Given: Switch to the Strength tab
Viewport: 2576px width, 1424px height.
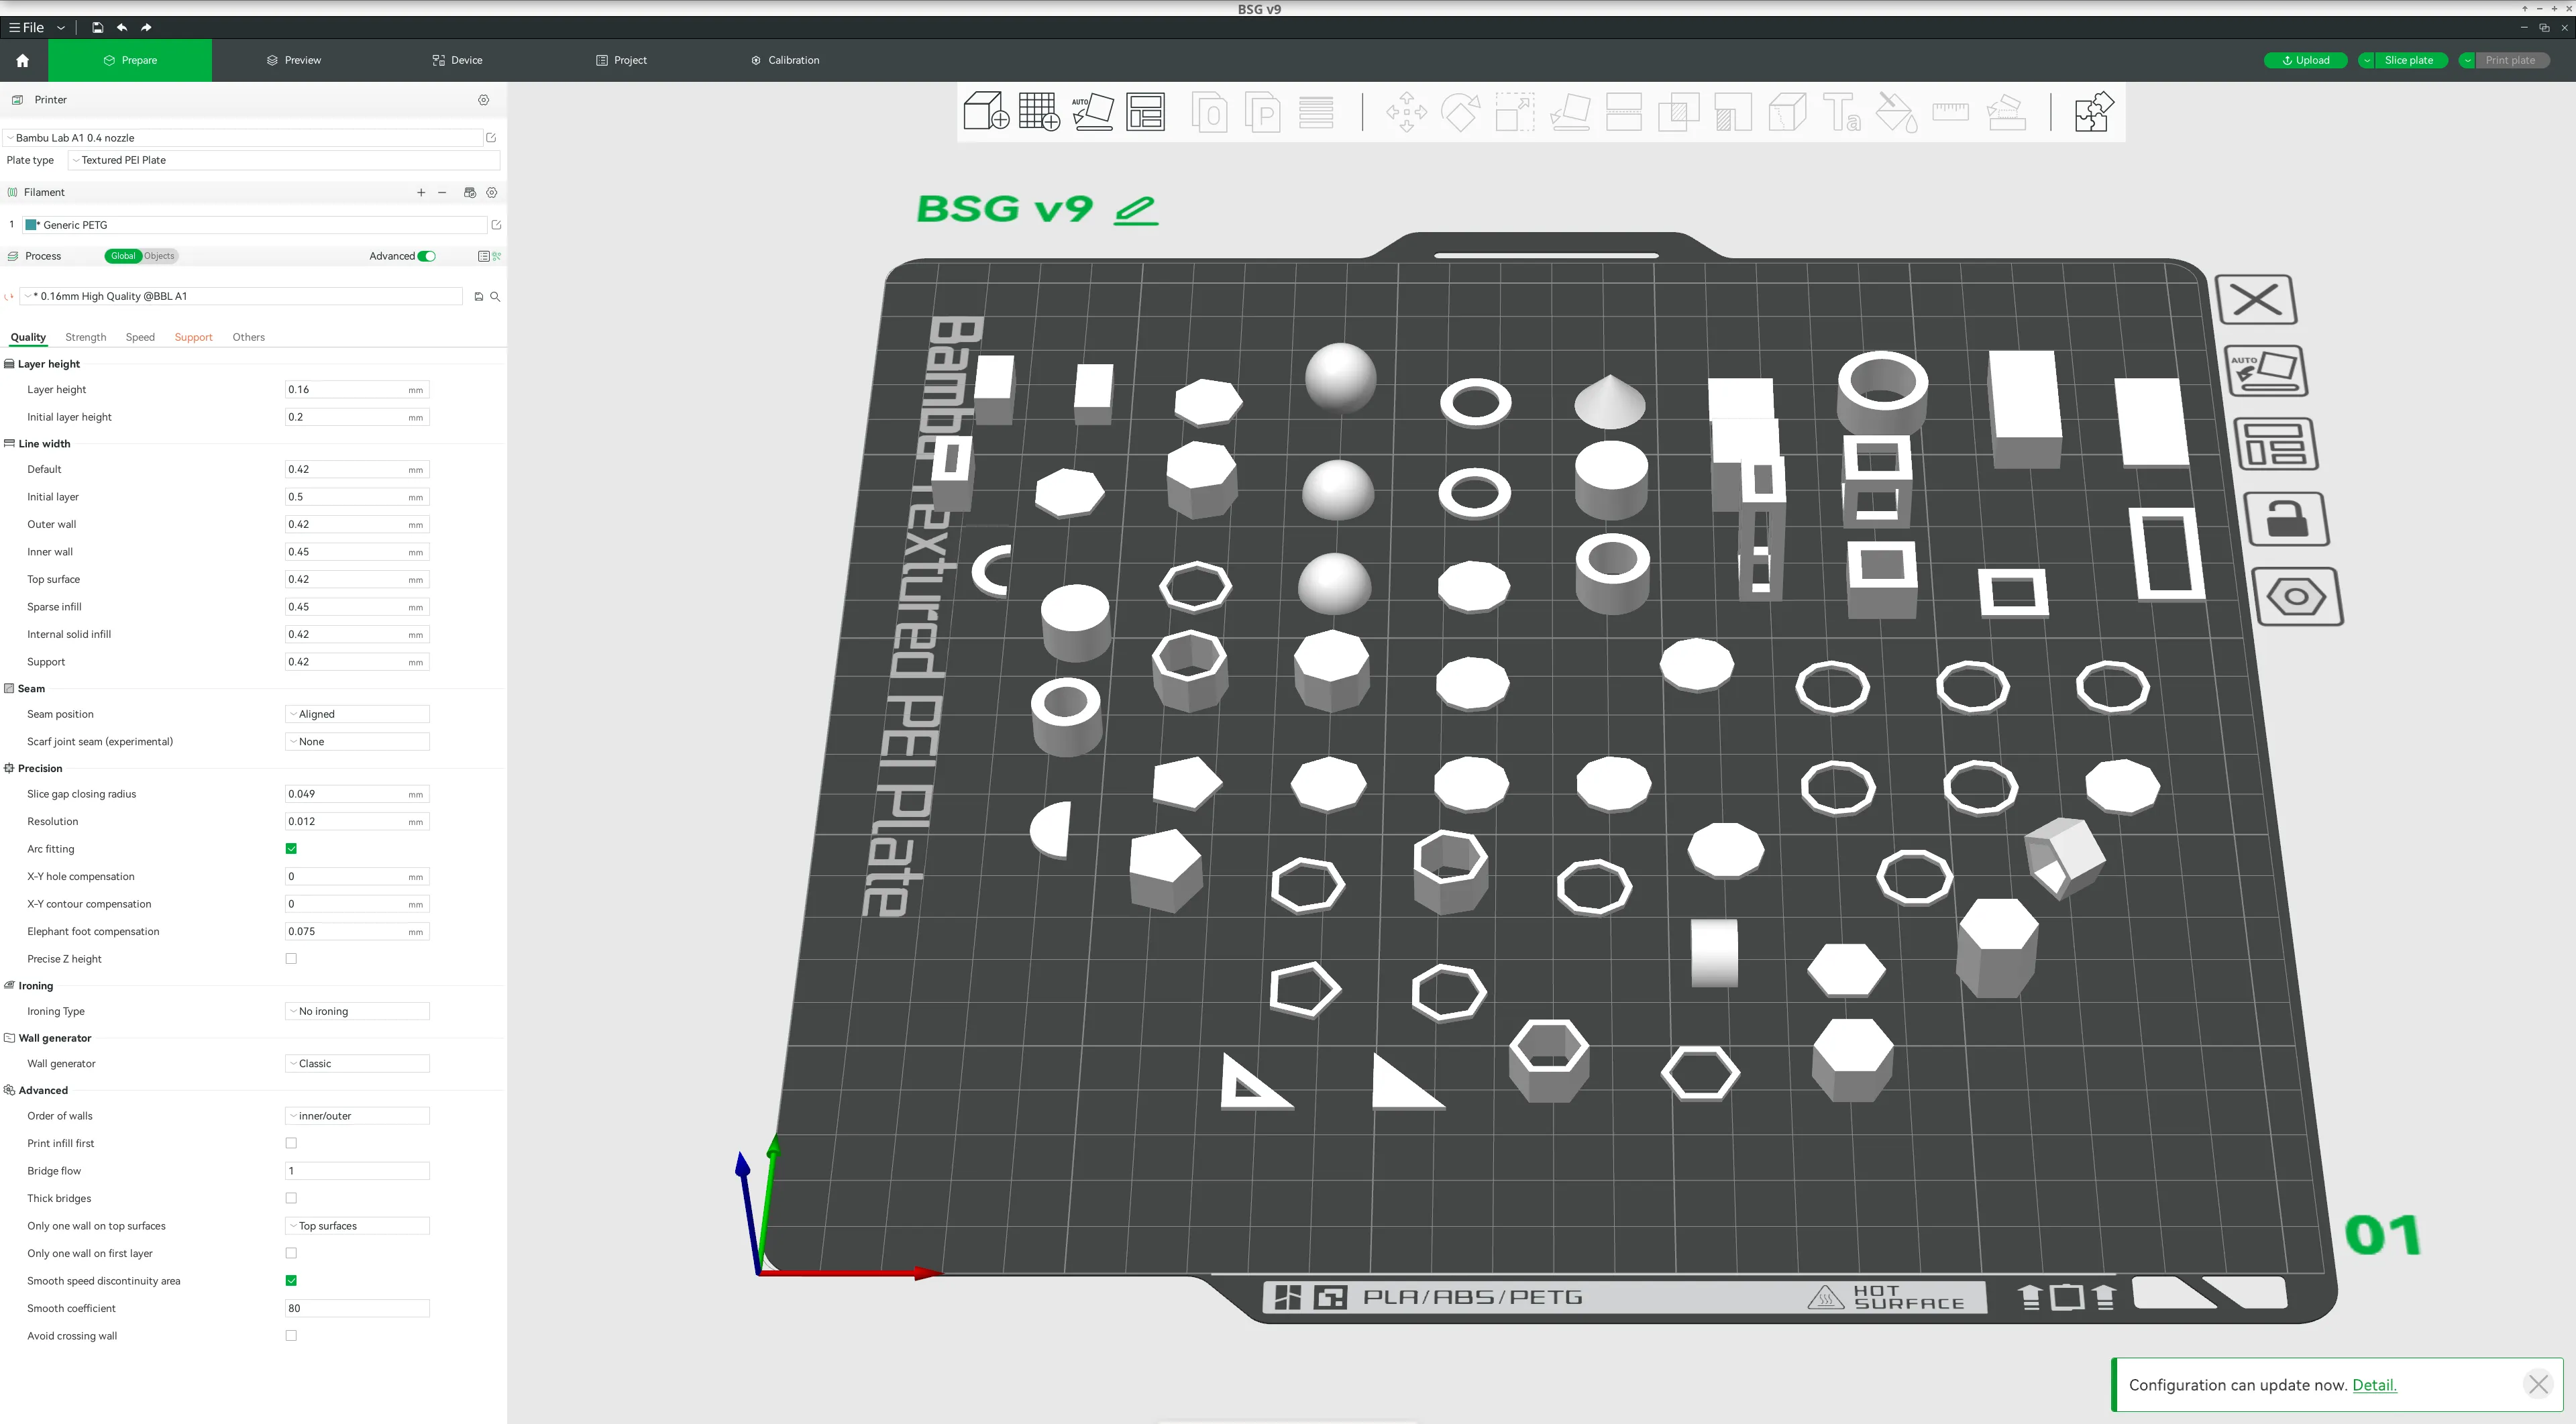Looking at the screenshot, I should pos(85,337).
